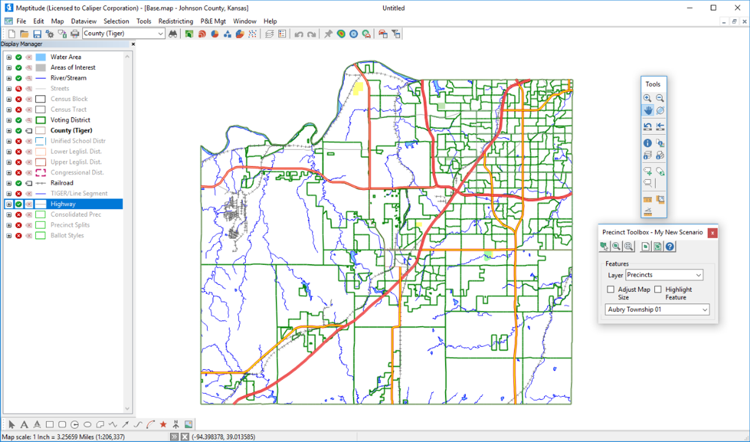Close the Precinct Toolbox window
The image size is (750, 442).
pyautogui.click(x=712, y=232)
